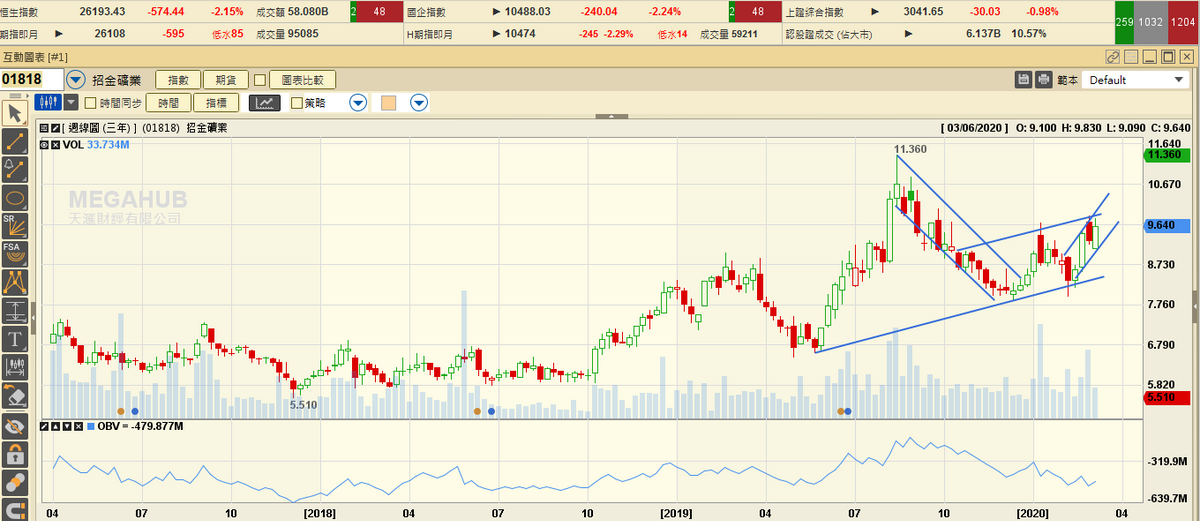1200x521 pixels.
Task: Open stock code dropdown next to 01818
Action: (76, 80)
